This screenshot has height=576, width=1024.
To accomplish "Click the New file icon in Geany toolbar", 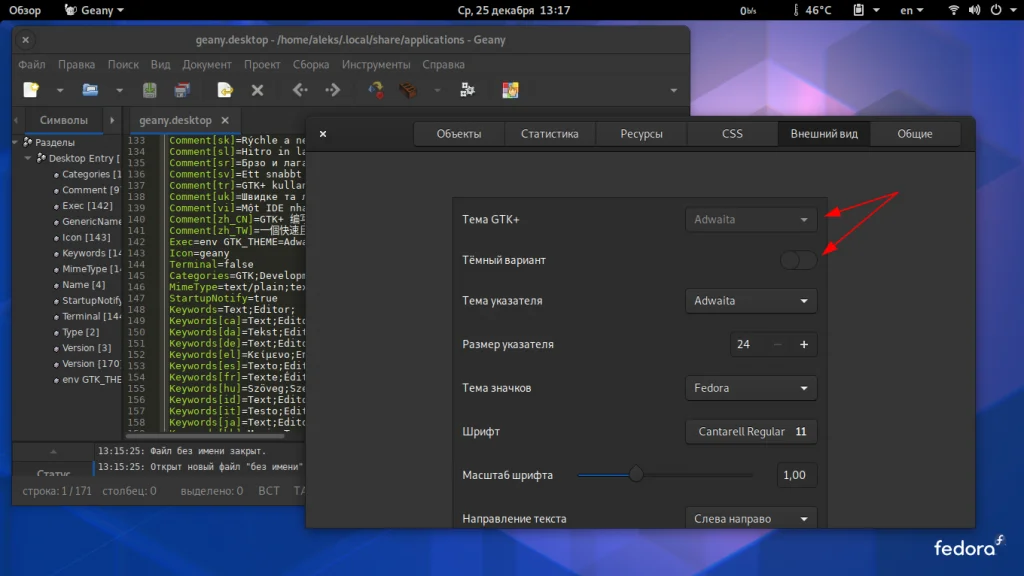I will click(x=31, y=90).
